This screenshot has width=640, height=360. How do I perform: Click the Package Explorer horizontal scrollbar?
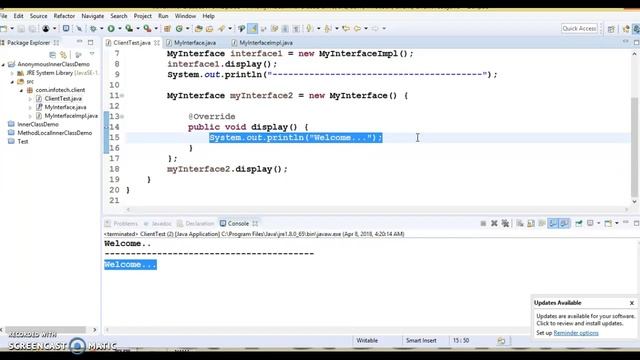coord(46,329)
